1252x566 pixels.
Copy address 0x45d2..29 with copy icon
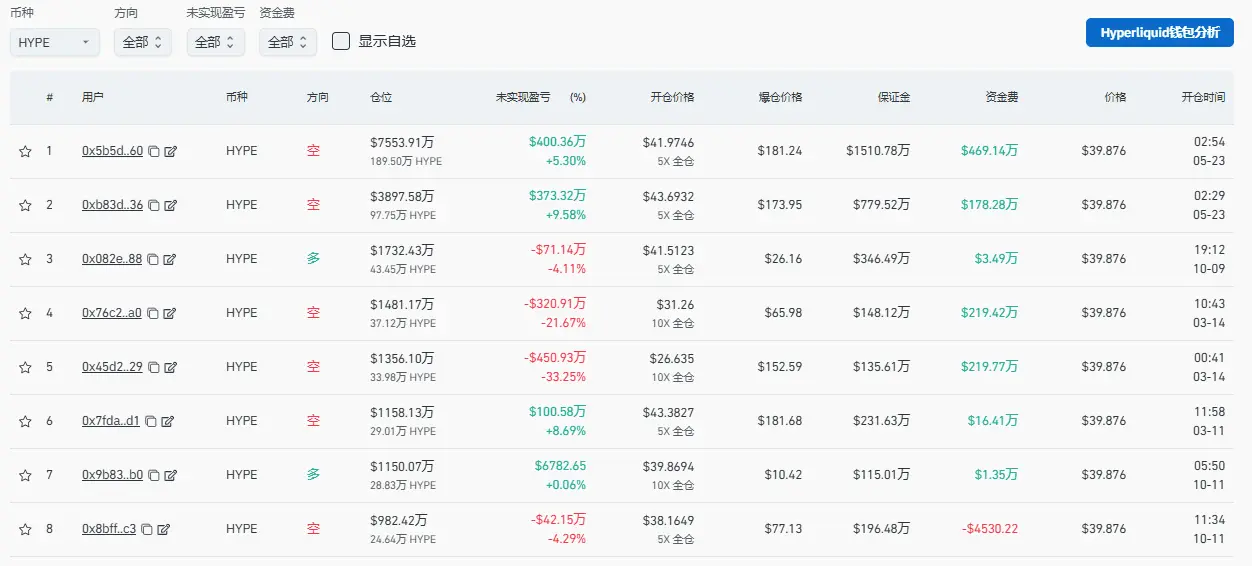[153, 367]
